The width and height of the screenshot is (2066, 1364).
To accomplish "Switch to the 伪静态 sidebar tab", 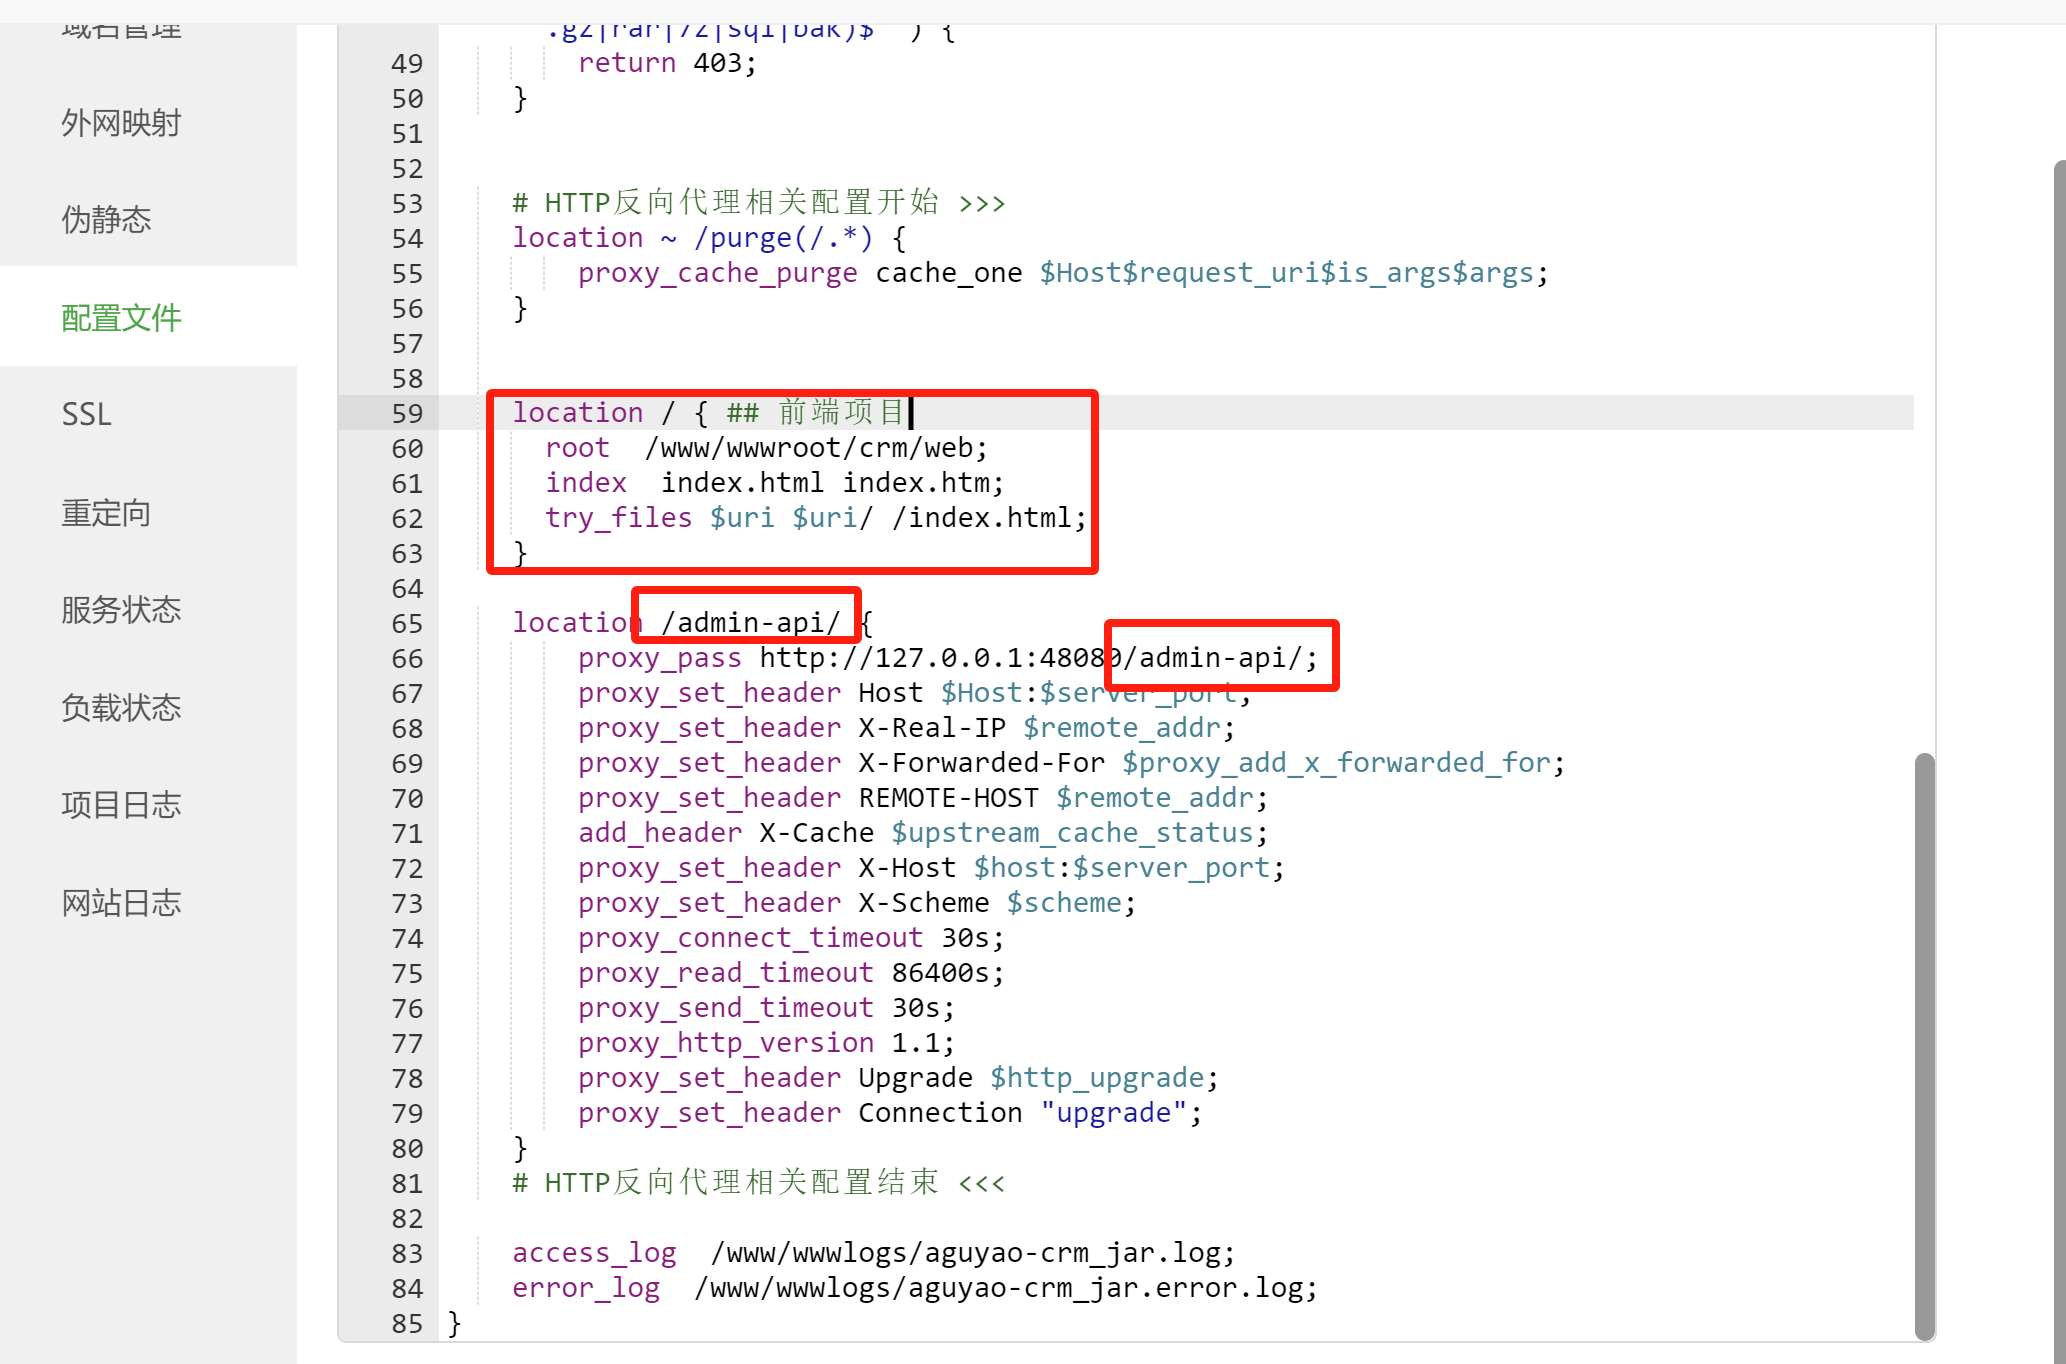I will 106,219.
